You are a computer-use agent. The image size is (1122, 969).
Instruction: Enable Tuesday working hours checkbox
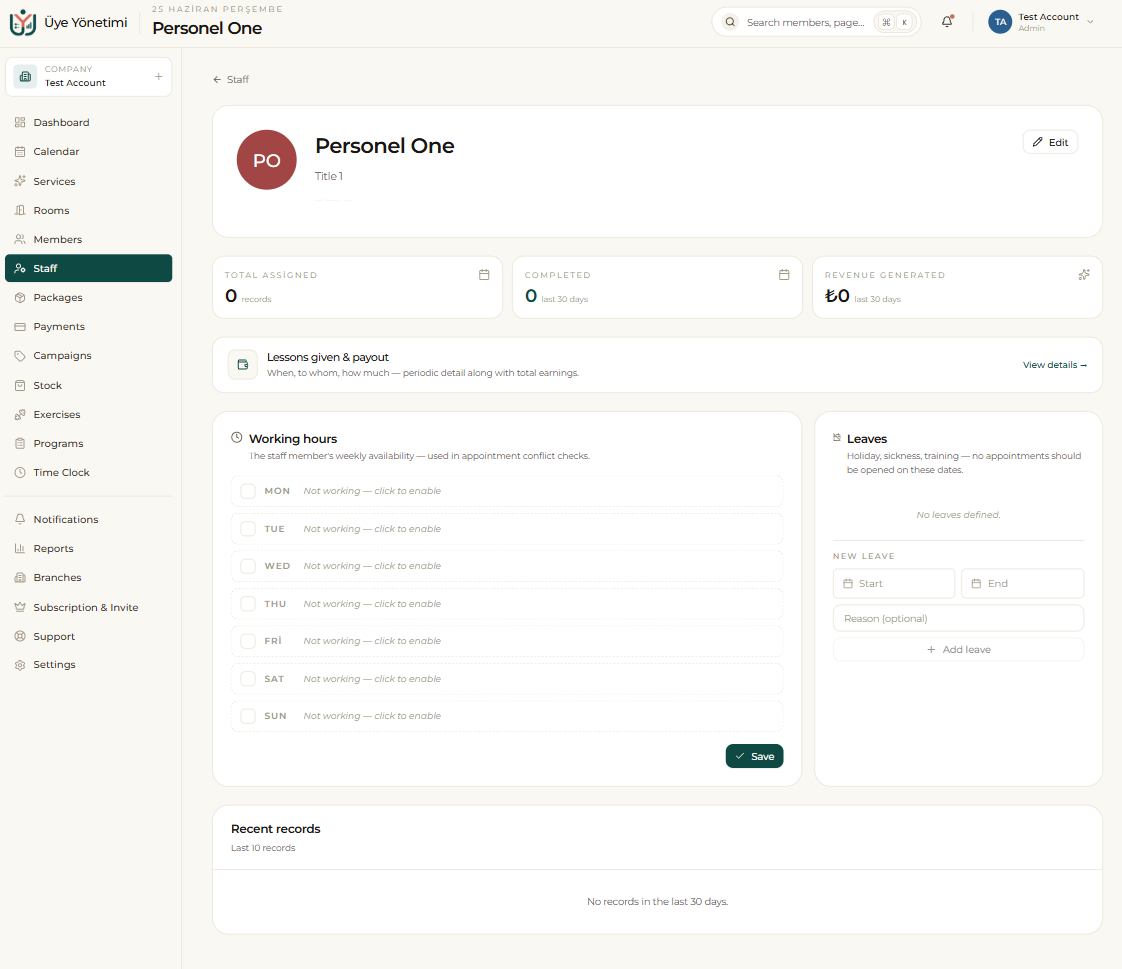coord(248,529)
